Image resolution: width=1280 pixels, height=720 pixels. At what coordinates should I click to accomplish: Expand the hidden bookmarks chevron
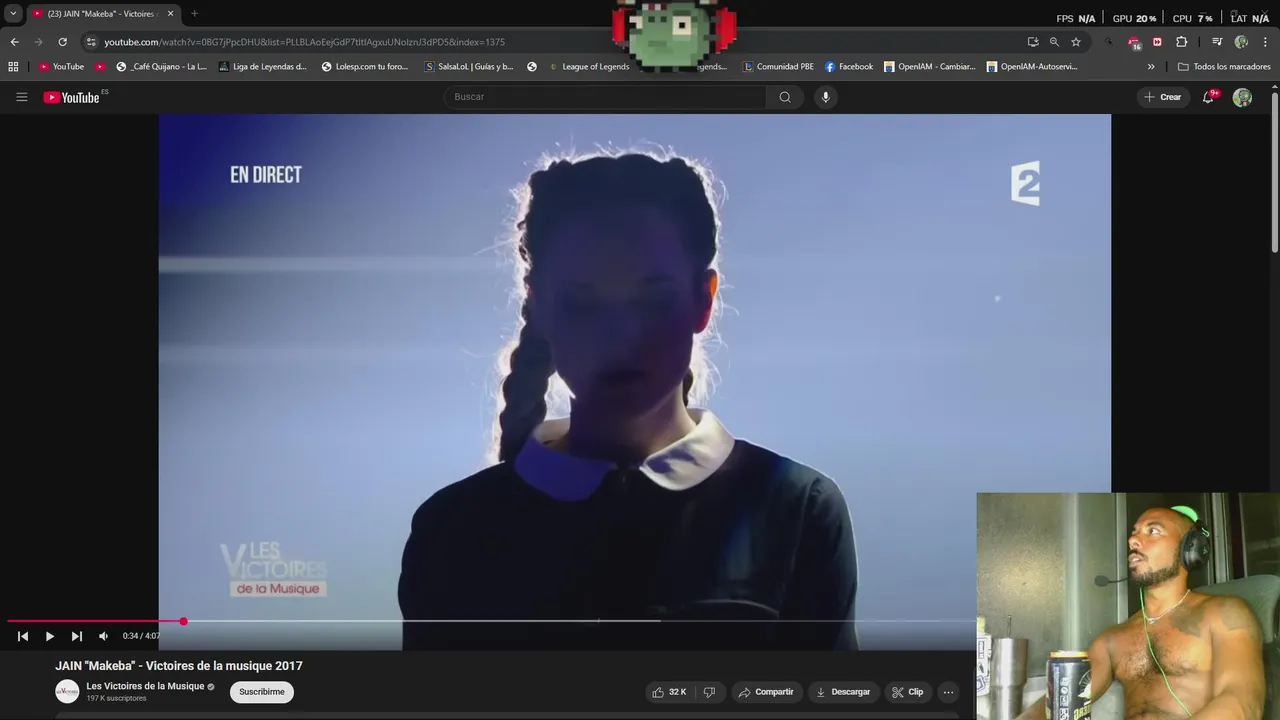pyautogui.click(x=1151, y=67)
